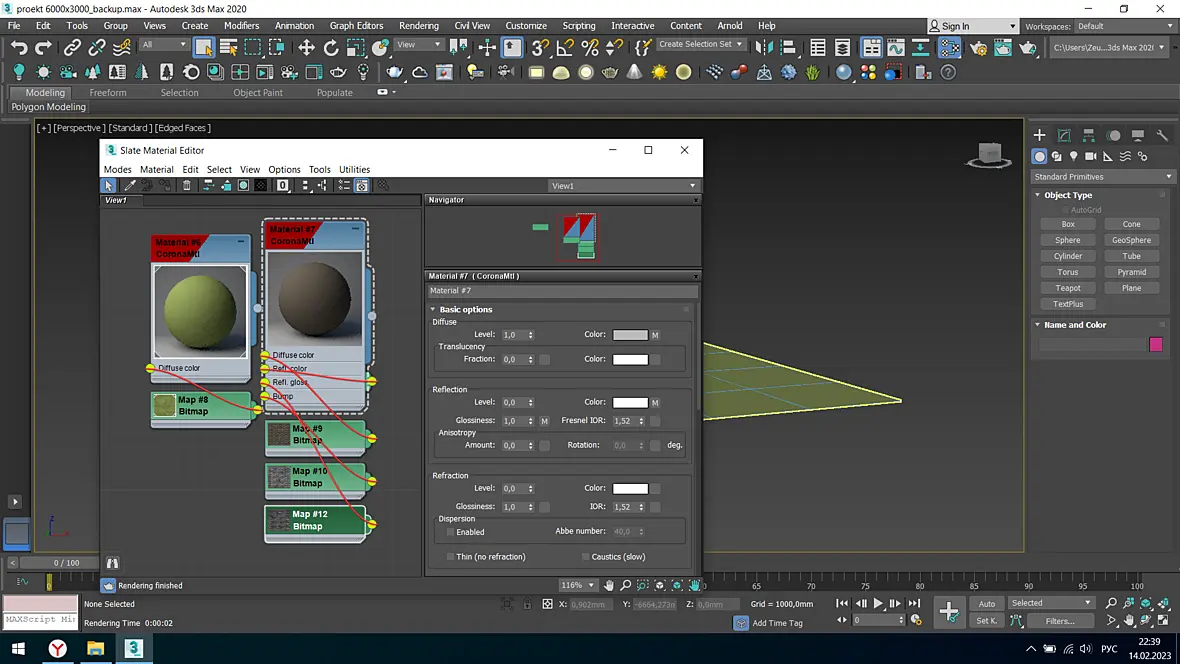
Task: Click the Pyramid object type button
Action: click(1131, 273)
